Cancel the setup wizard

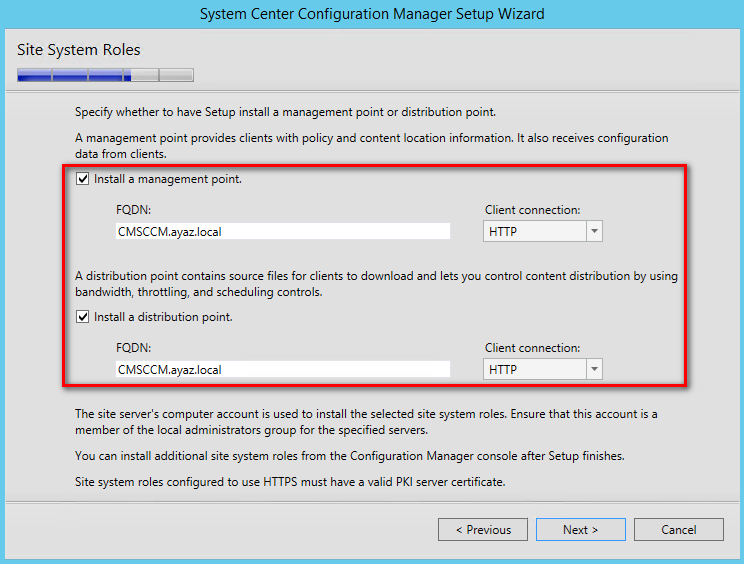point(679,529)
